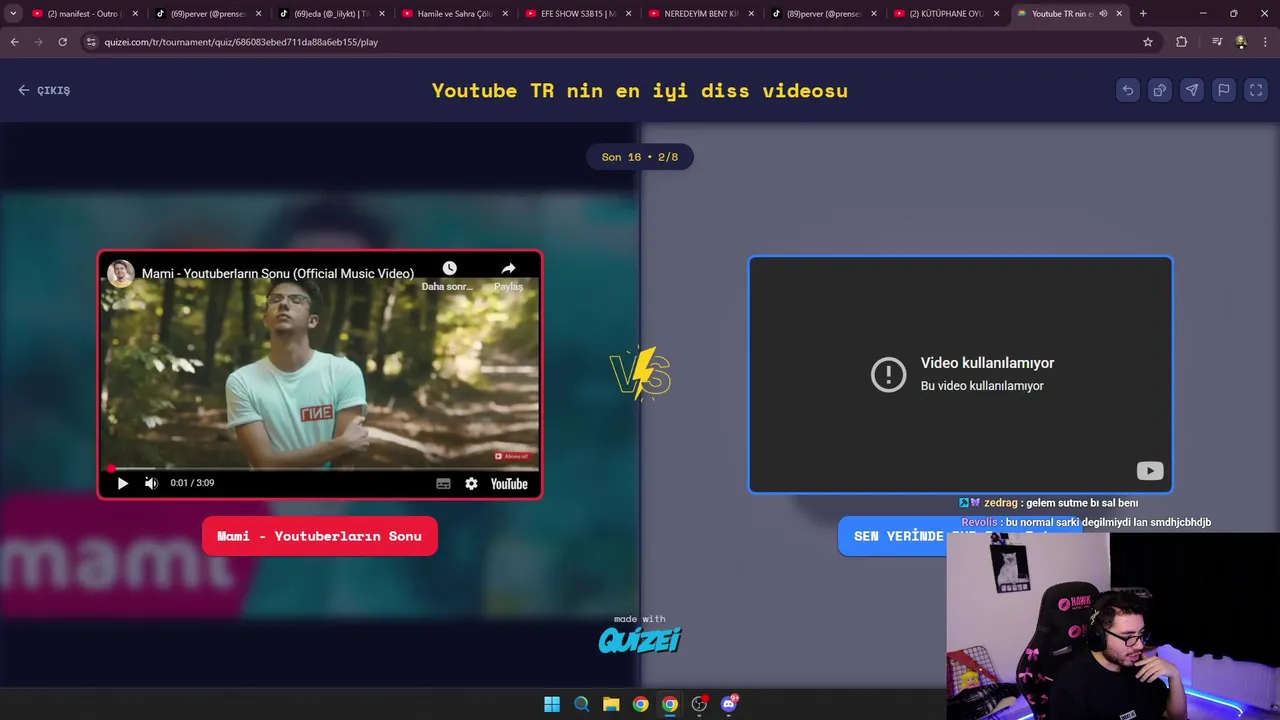Bookmark this page with the star icon
Screen dimensions: 1280x720
(1148, 42)
